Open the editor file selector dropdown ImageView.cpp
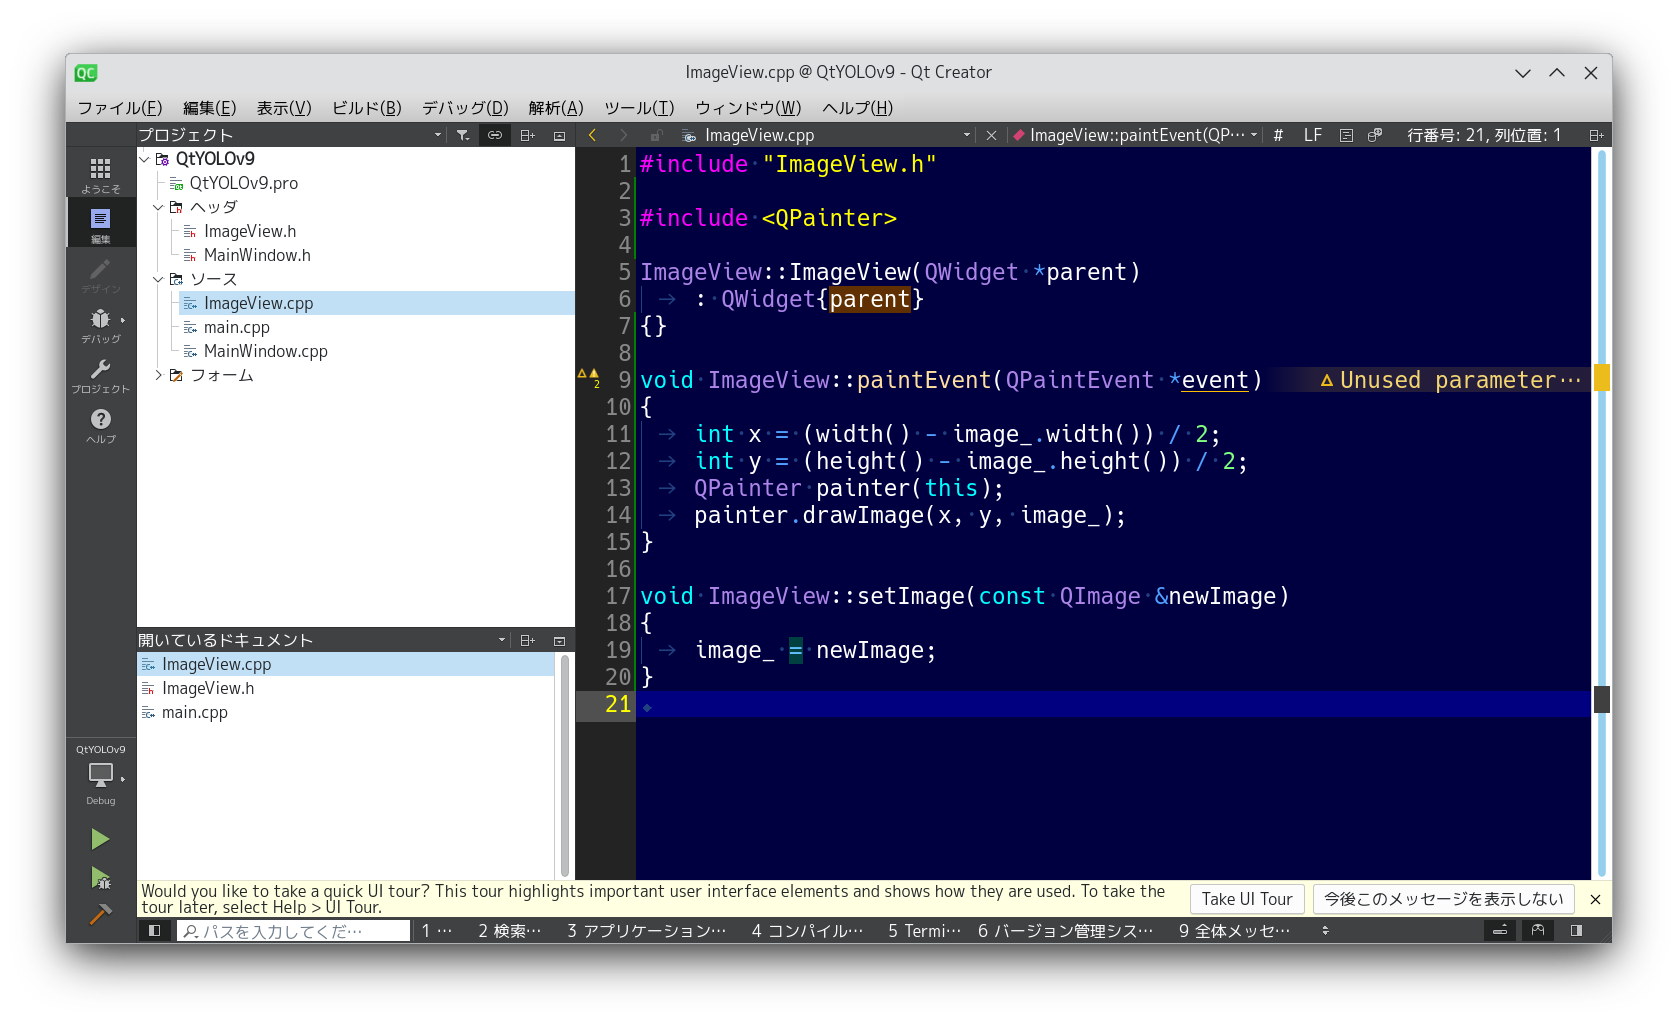1679x1022 pixels. [x=826, y=135]
